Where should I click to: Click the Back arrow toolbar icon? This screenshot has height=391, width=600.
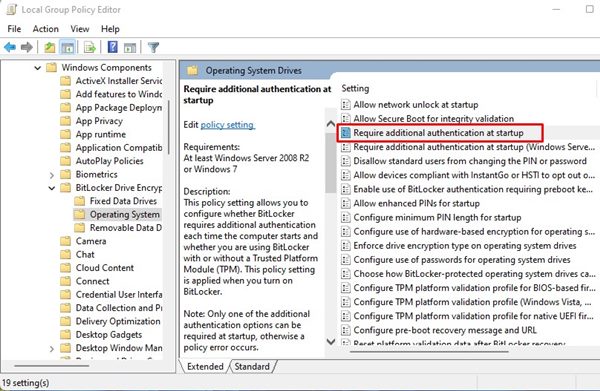point(10,47)
